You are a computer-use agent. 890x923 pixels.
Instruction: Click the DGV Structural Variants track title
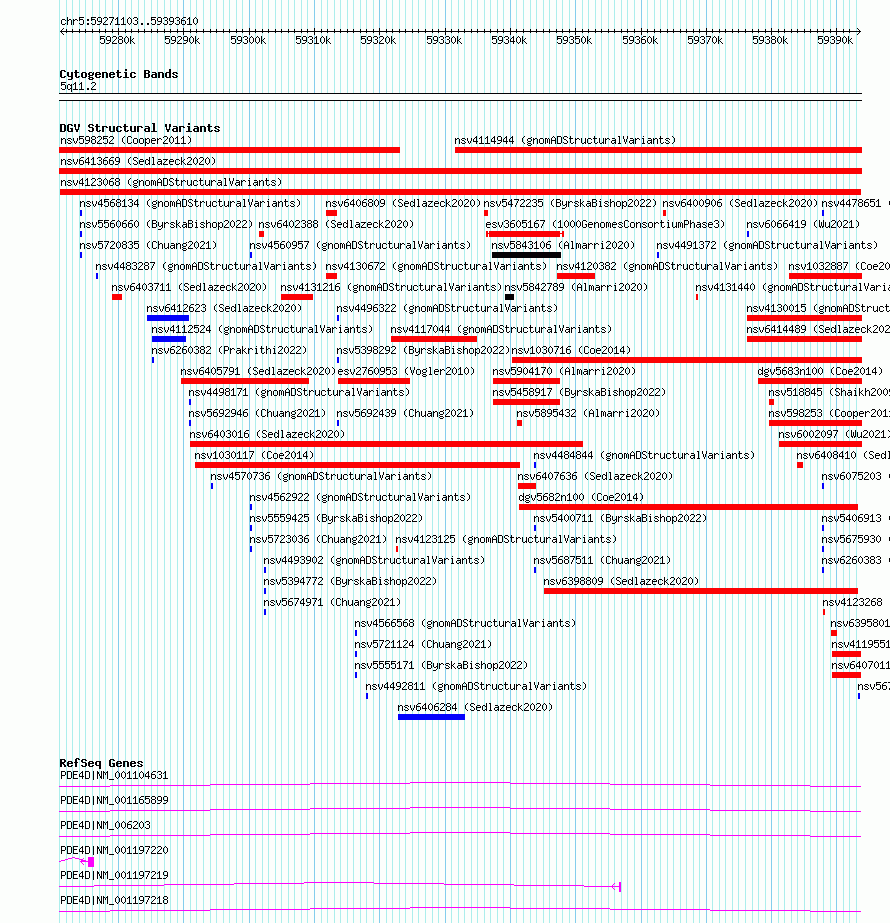pos(140,128)
